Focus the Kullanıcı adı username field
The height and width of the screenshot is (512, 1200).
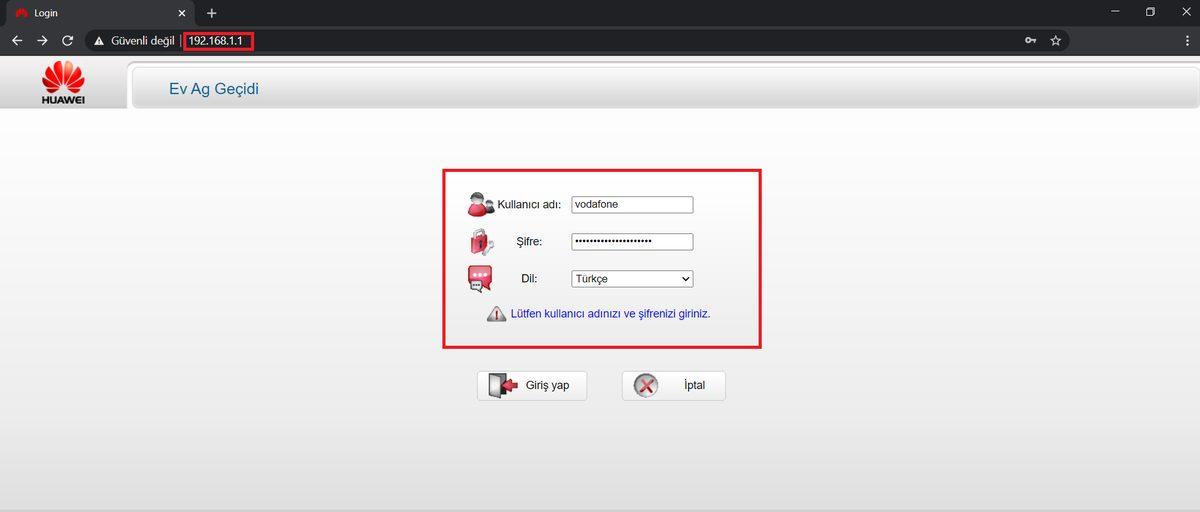[632, 204]
